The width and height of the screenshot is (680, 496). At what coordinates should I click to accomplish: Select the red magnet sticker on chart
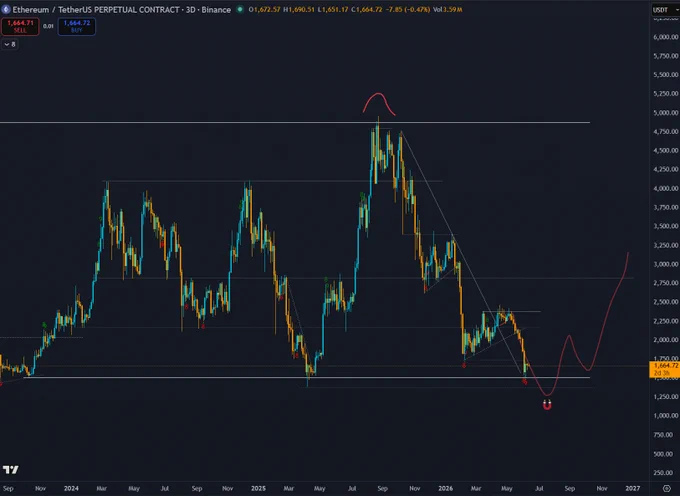click(x=547, y=405)
